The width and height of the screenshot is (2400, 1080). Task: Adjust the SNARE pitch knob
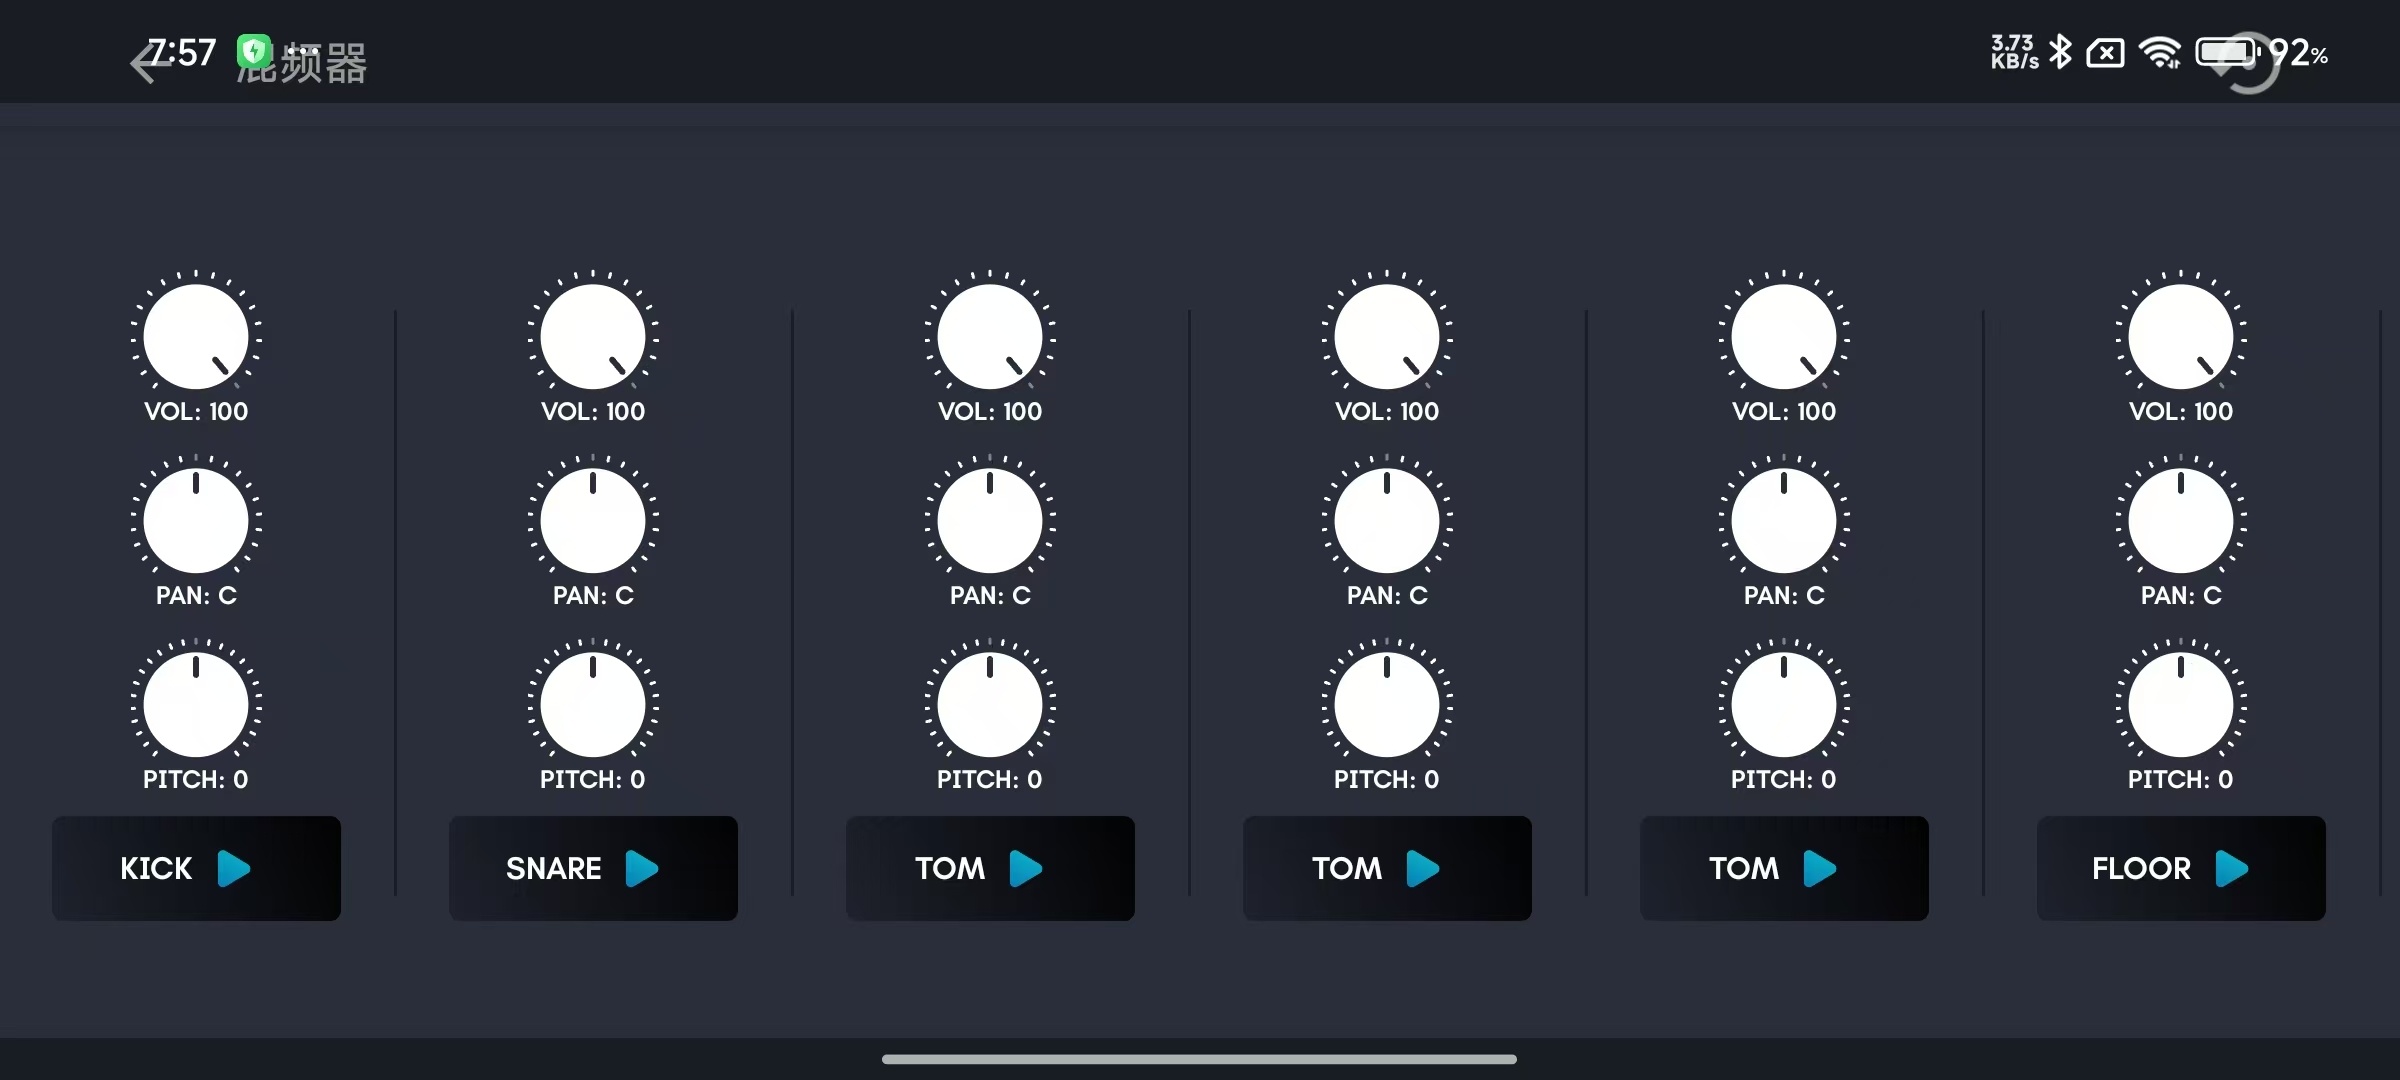(593, 704)
